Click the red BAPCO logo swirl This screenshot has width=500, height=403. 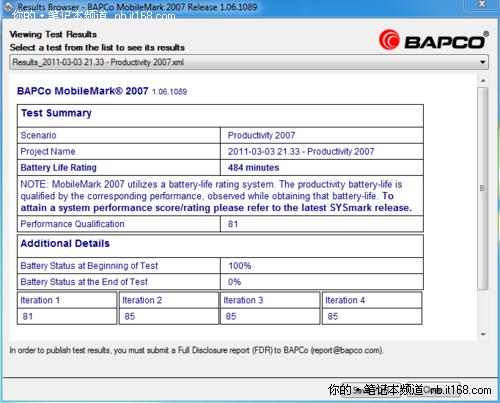[389, 40]
